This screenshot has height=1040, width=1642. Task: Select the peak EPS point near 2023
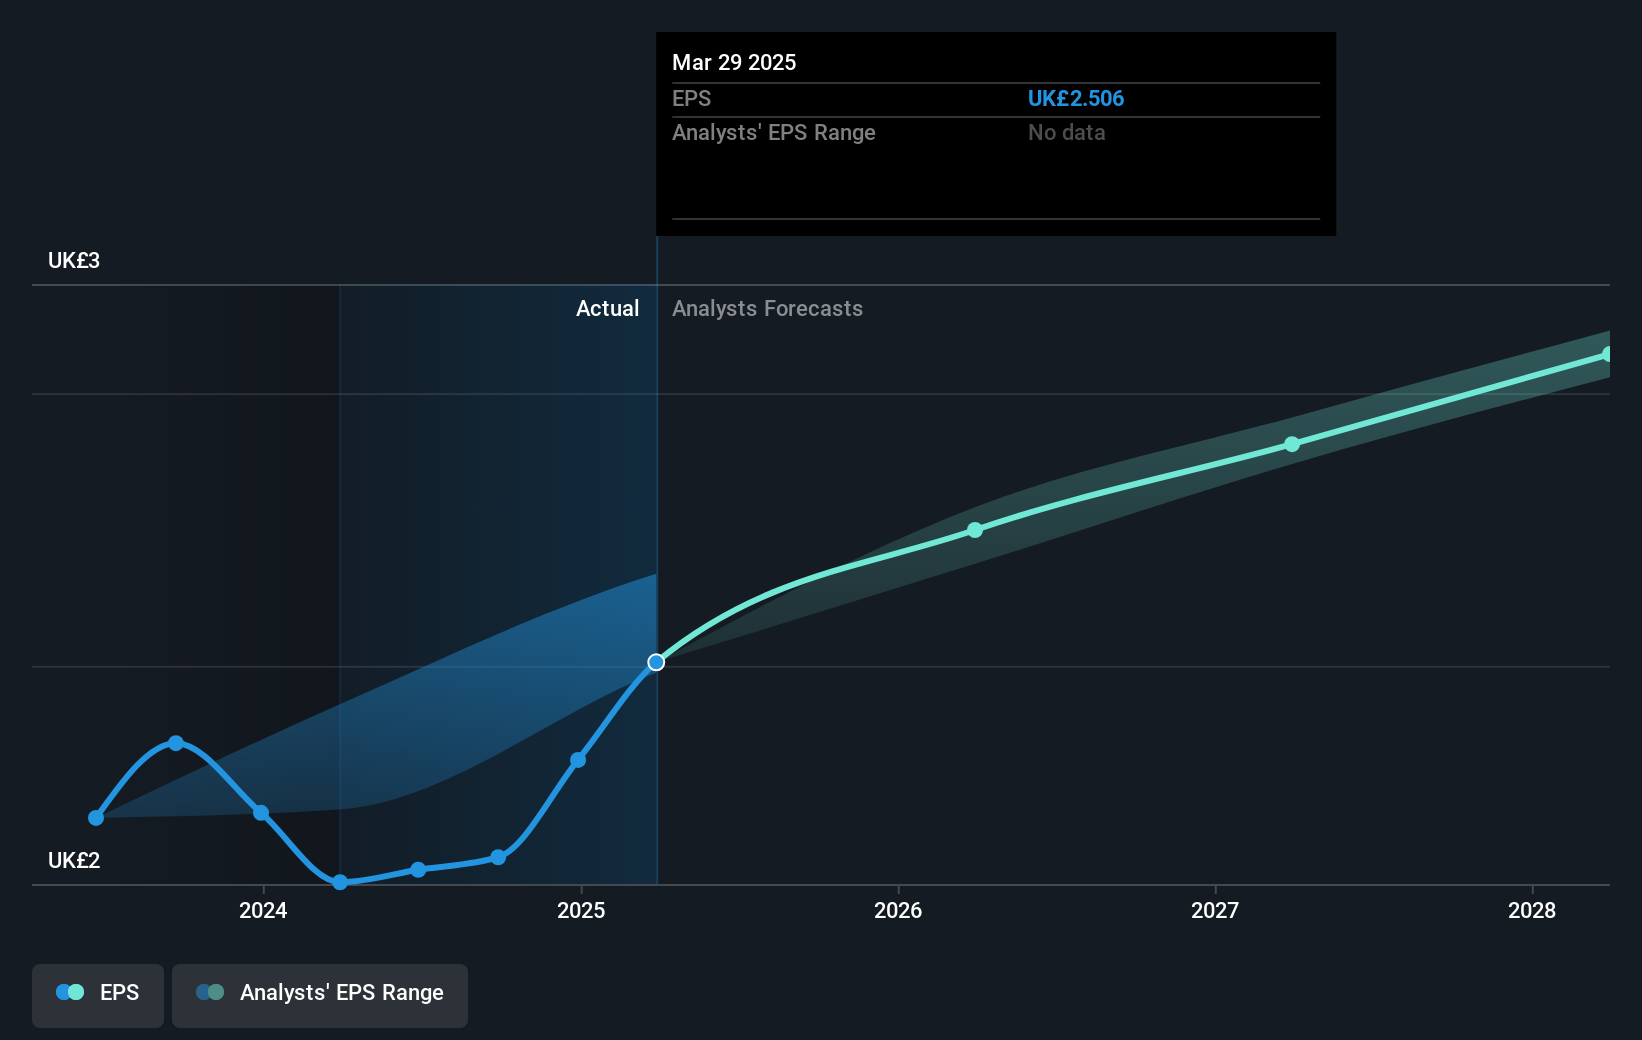point(176,742)
